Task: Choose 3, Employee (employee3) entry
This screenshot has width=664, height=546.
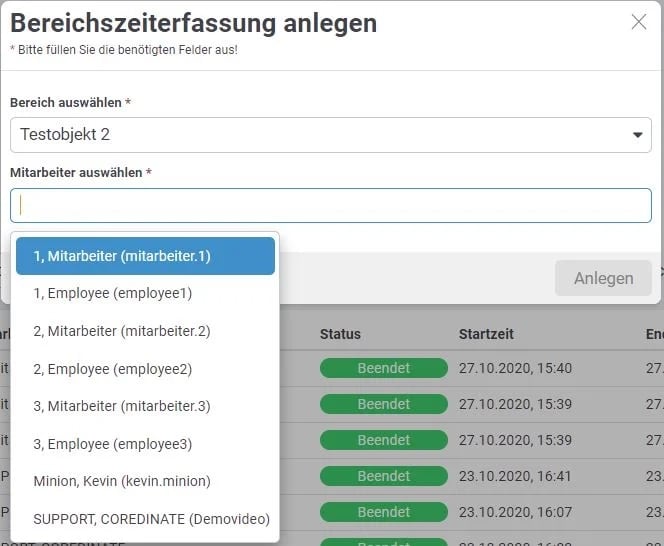Action: click(145, 444)
